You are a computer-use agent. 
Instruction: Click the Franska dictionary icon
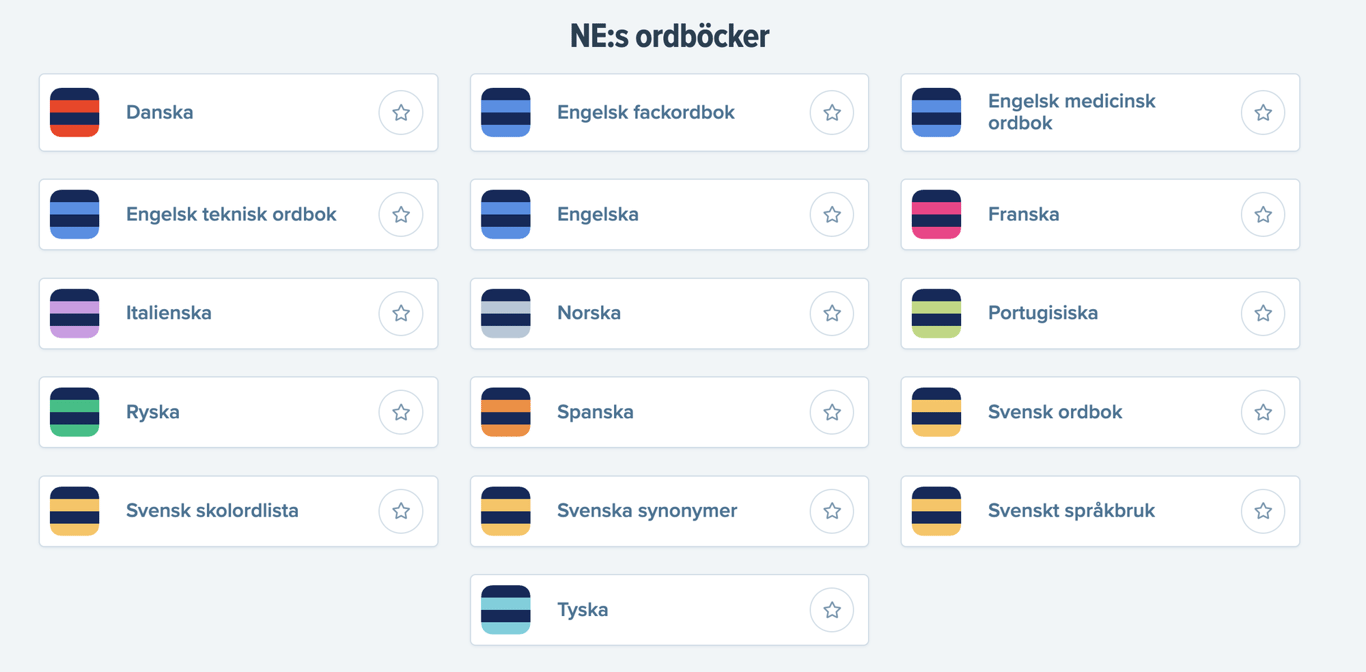coord(936,213)
